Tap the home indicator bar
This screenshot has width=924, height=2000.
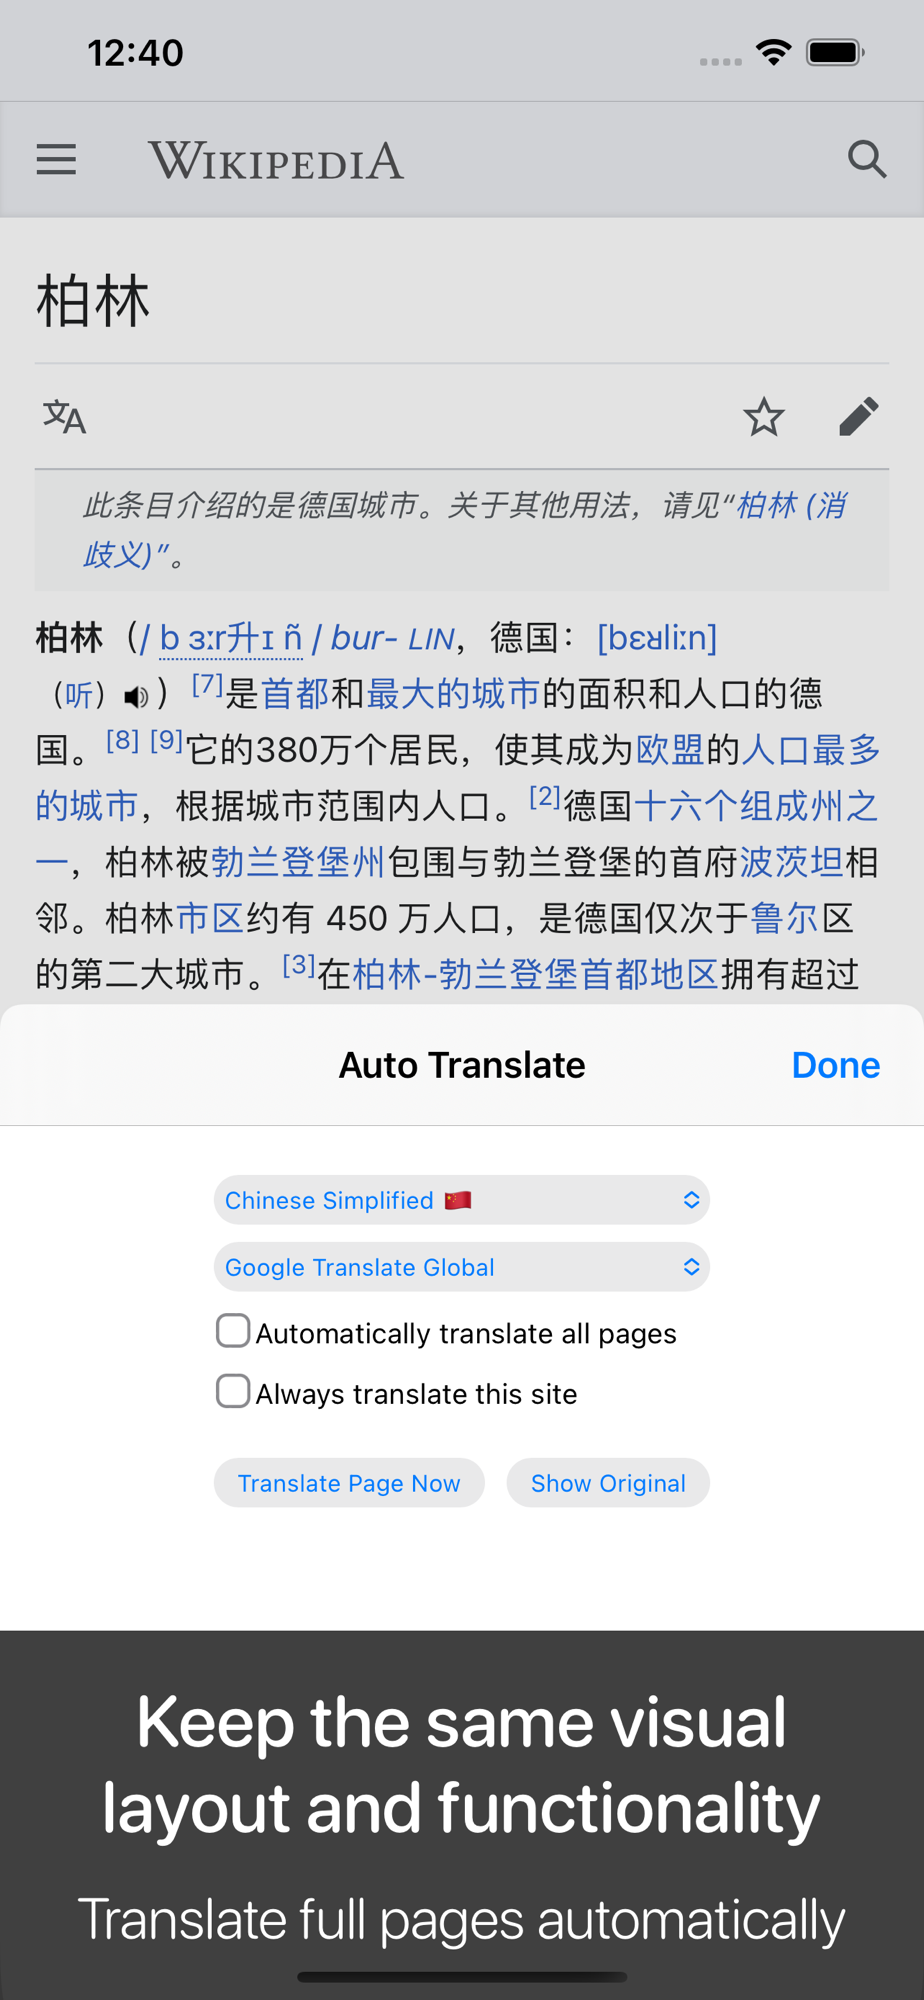click(x=462, y=1977)
